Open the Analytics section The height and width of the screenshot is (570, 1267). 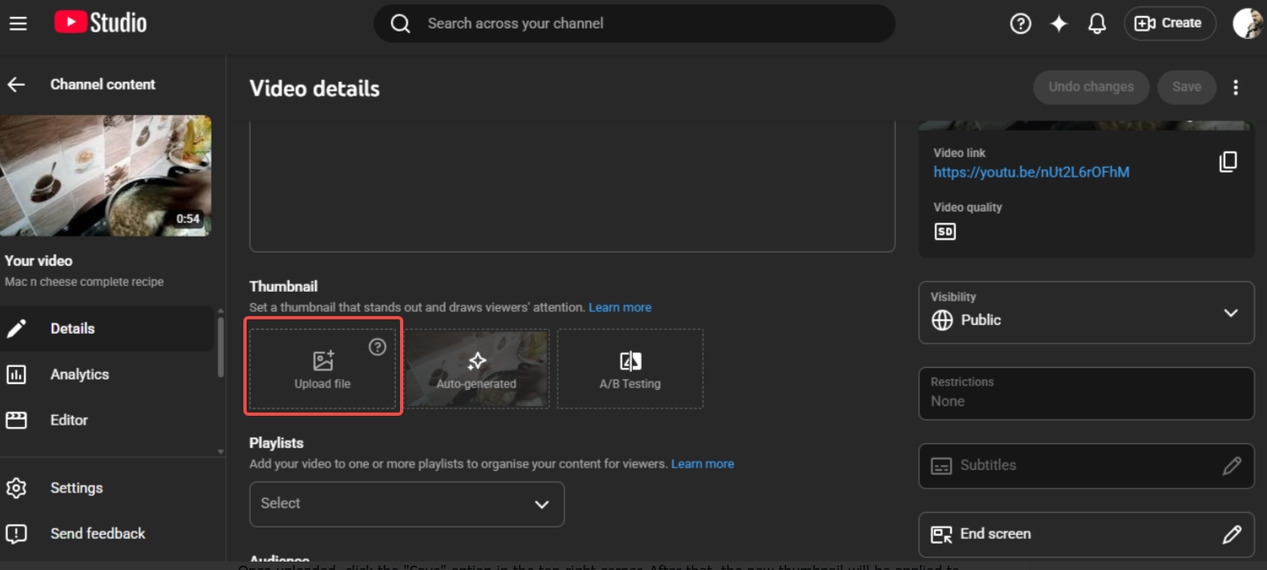[x=107, y=374]
